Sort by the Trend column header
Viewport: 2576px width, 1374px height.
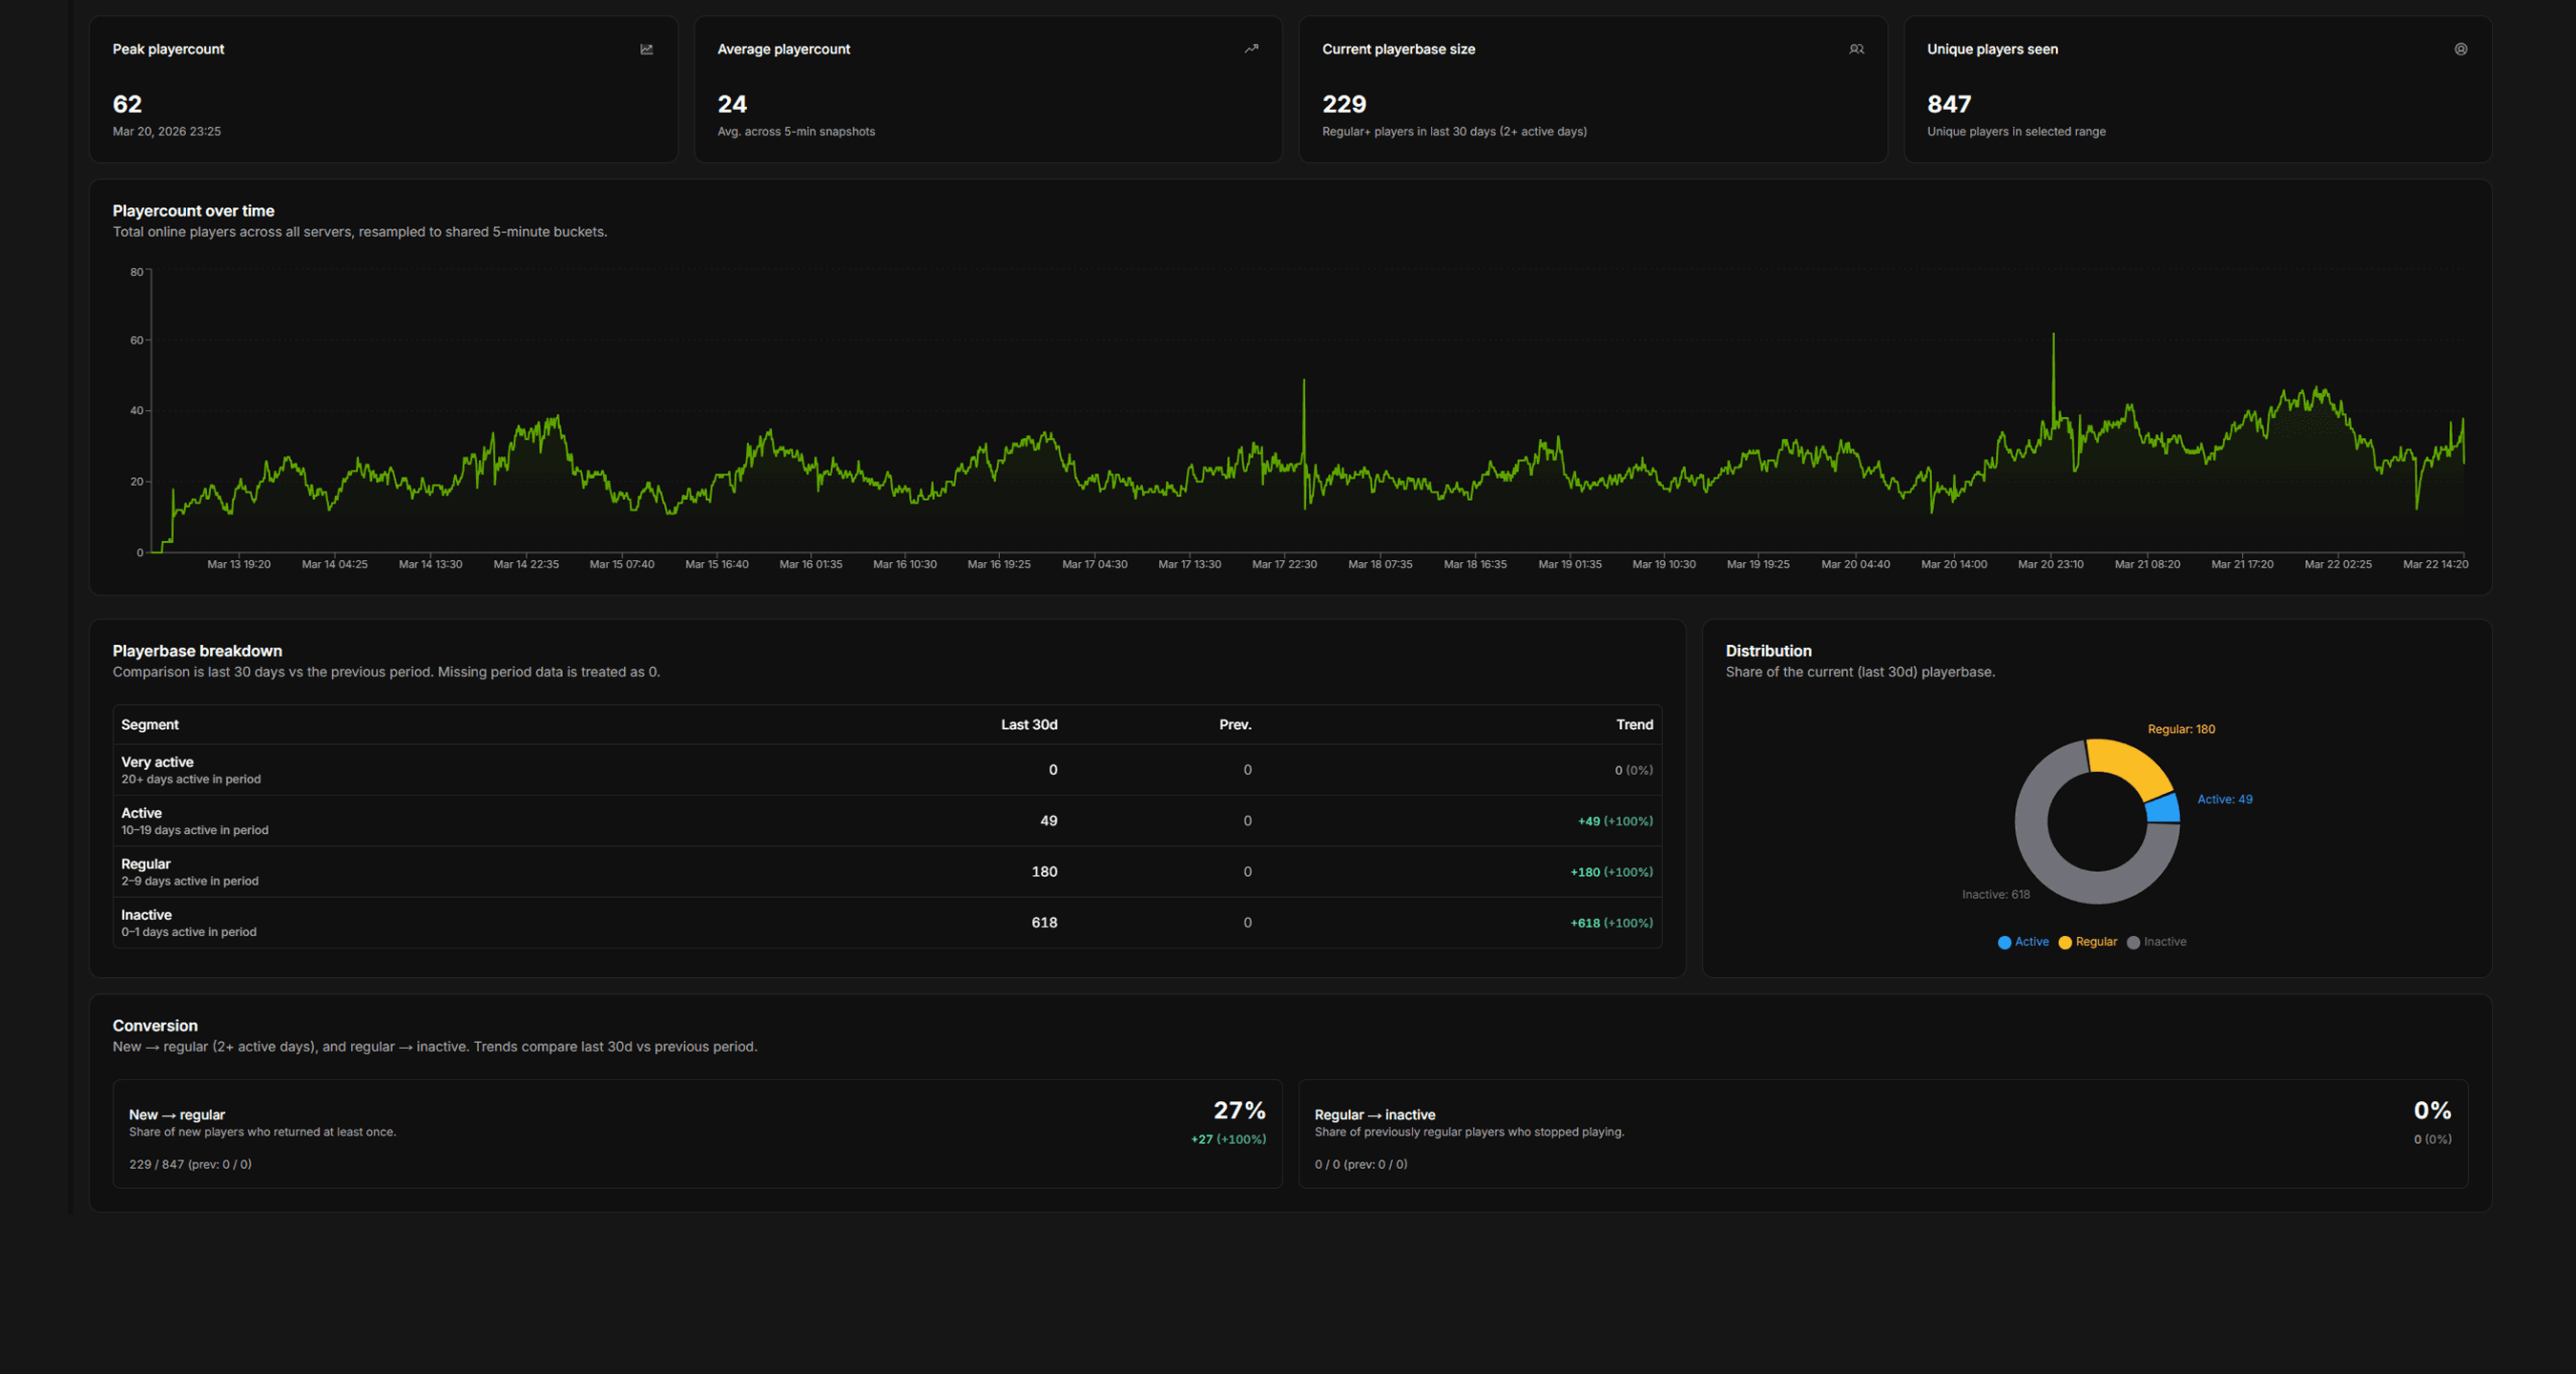[x=1635, y=724]
